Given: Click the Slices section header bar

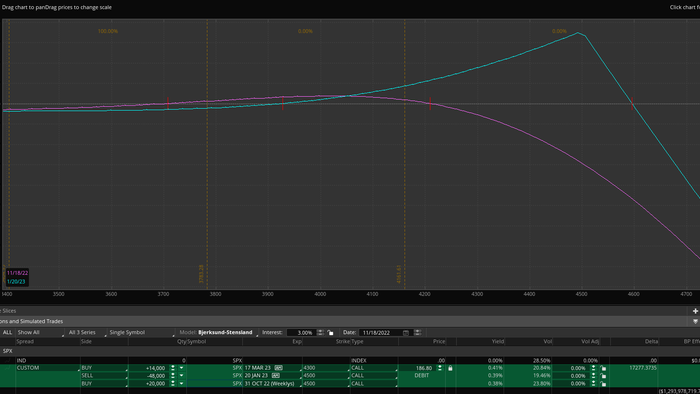Looking at the screenshot, I should pyautogui.click(x=350, y=311).
